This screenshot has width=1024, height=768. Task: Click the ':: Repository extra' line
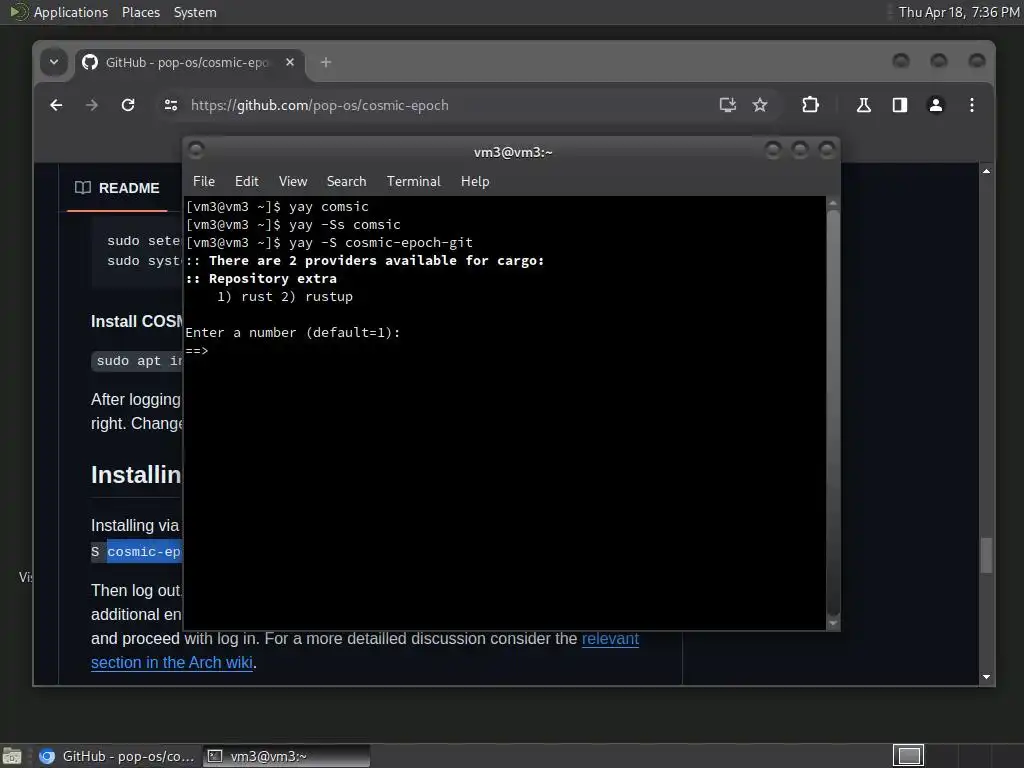[261, 279]
